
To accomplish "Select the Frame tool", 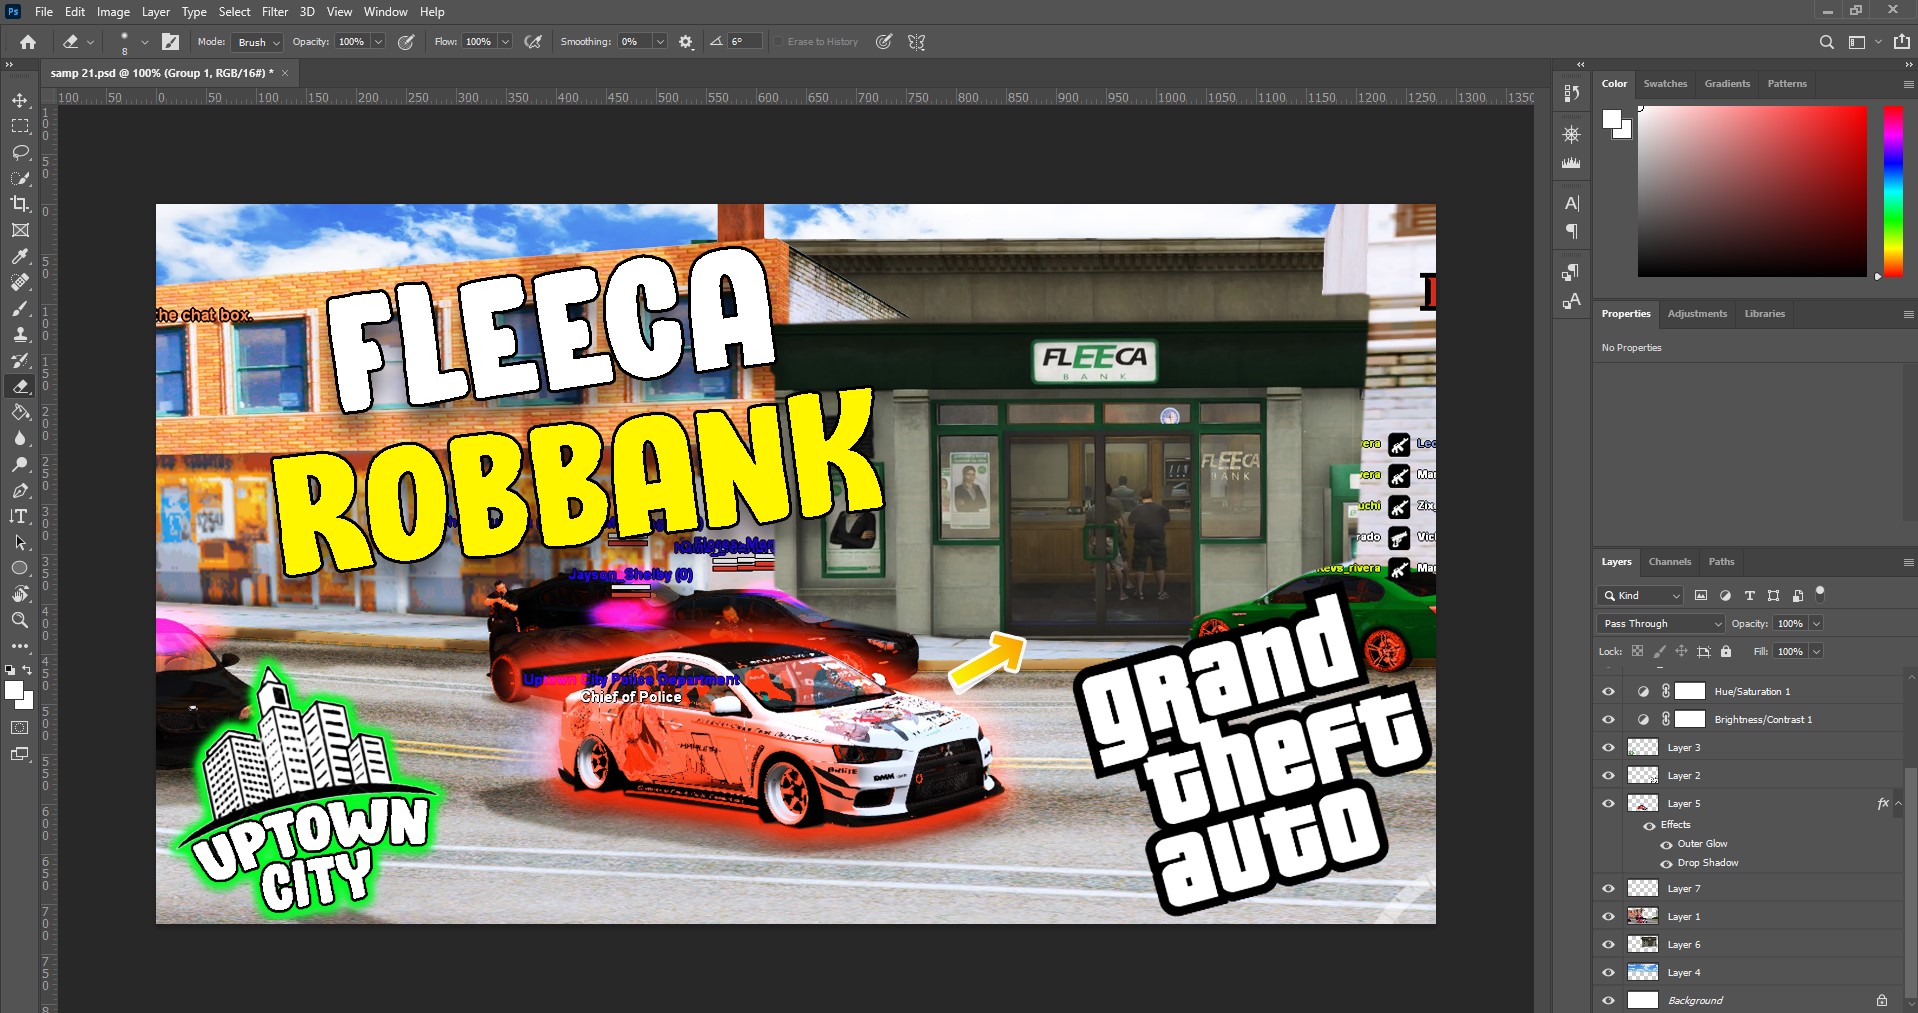I will (20, 230).
